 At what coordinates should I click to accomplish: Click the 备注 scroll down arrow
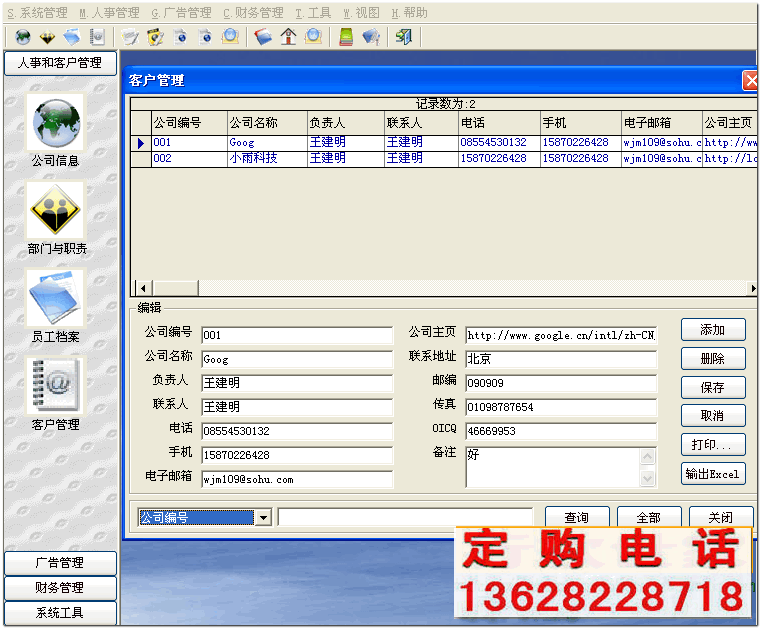click(x=647, y=479)
